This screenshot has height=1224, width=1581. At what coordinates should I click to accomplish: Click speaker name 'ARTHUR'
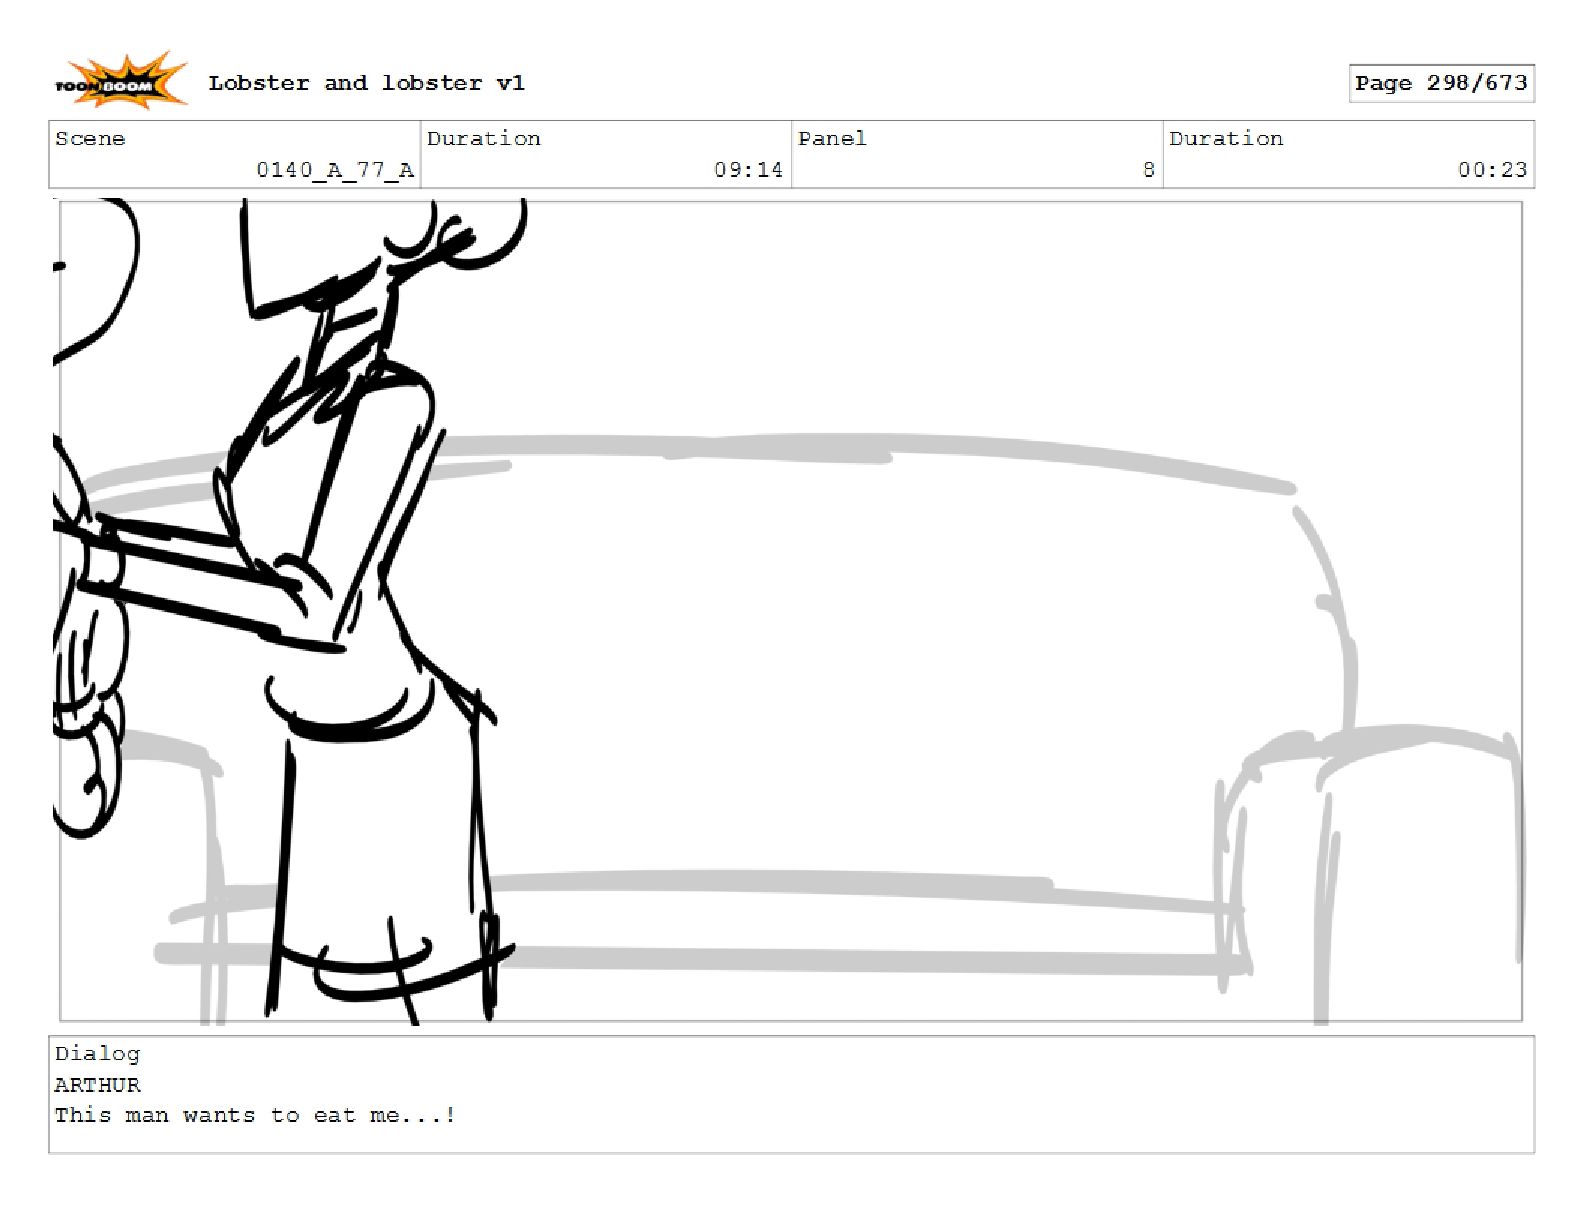pos(97,1085)
